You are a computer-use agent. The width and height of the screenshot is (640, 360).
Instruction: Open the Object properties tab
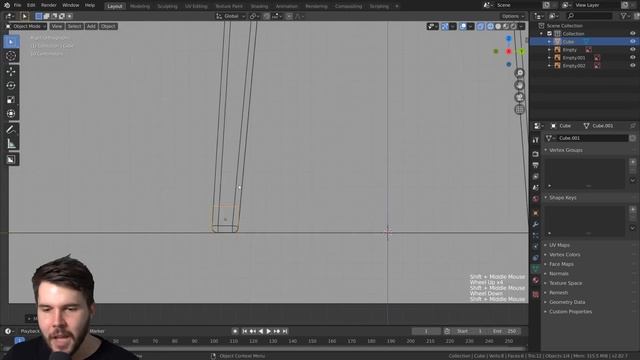[x=536, y=213]
